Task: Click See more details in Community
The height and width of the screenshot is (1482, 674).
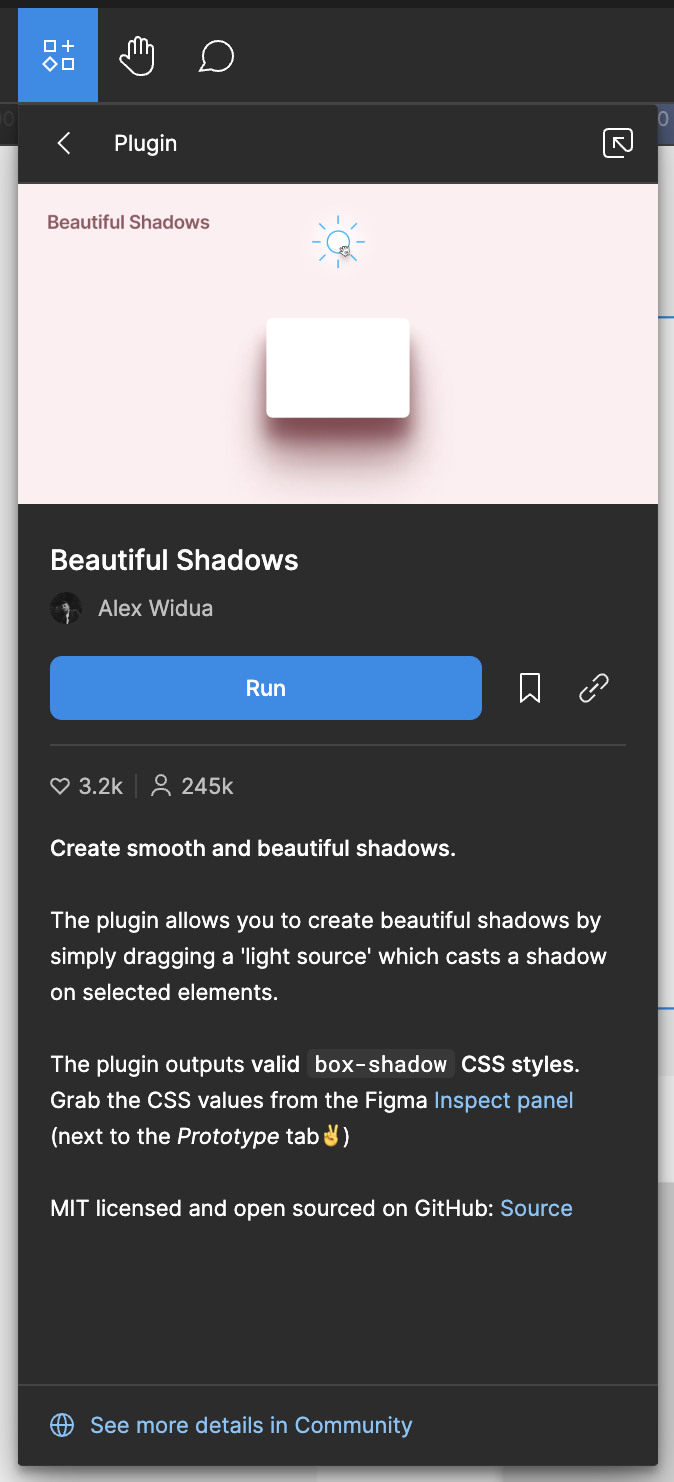Action: click(251, 1425)
